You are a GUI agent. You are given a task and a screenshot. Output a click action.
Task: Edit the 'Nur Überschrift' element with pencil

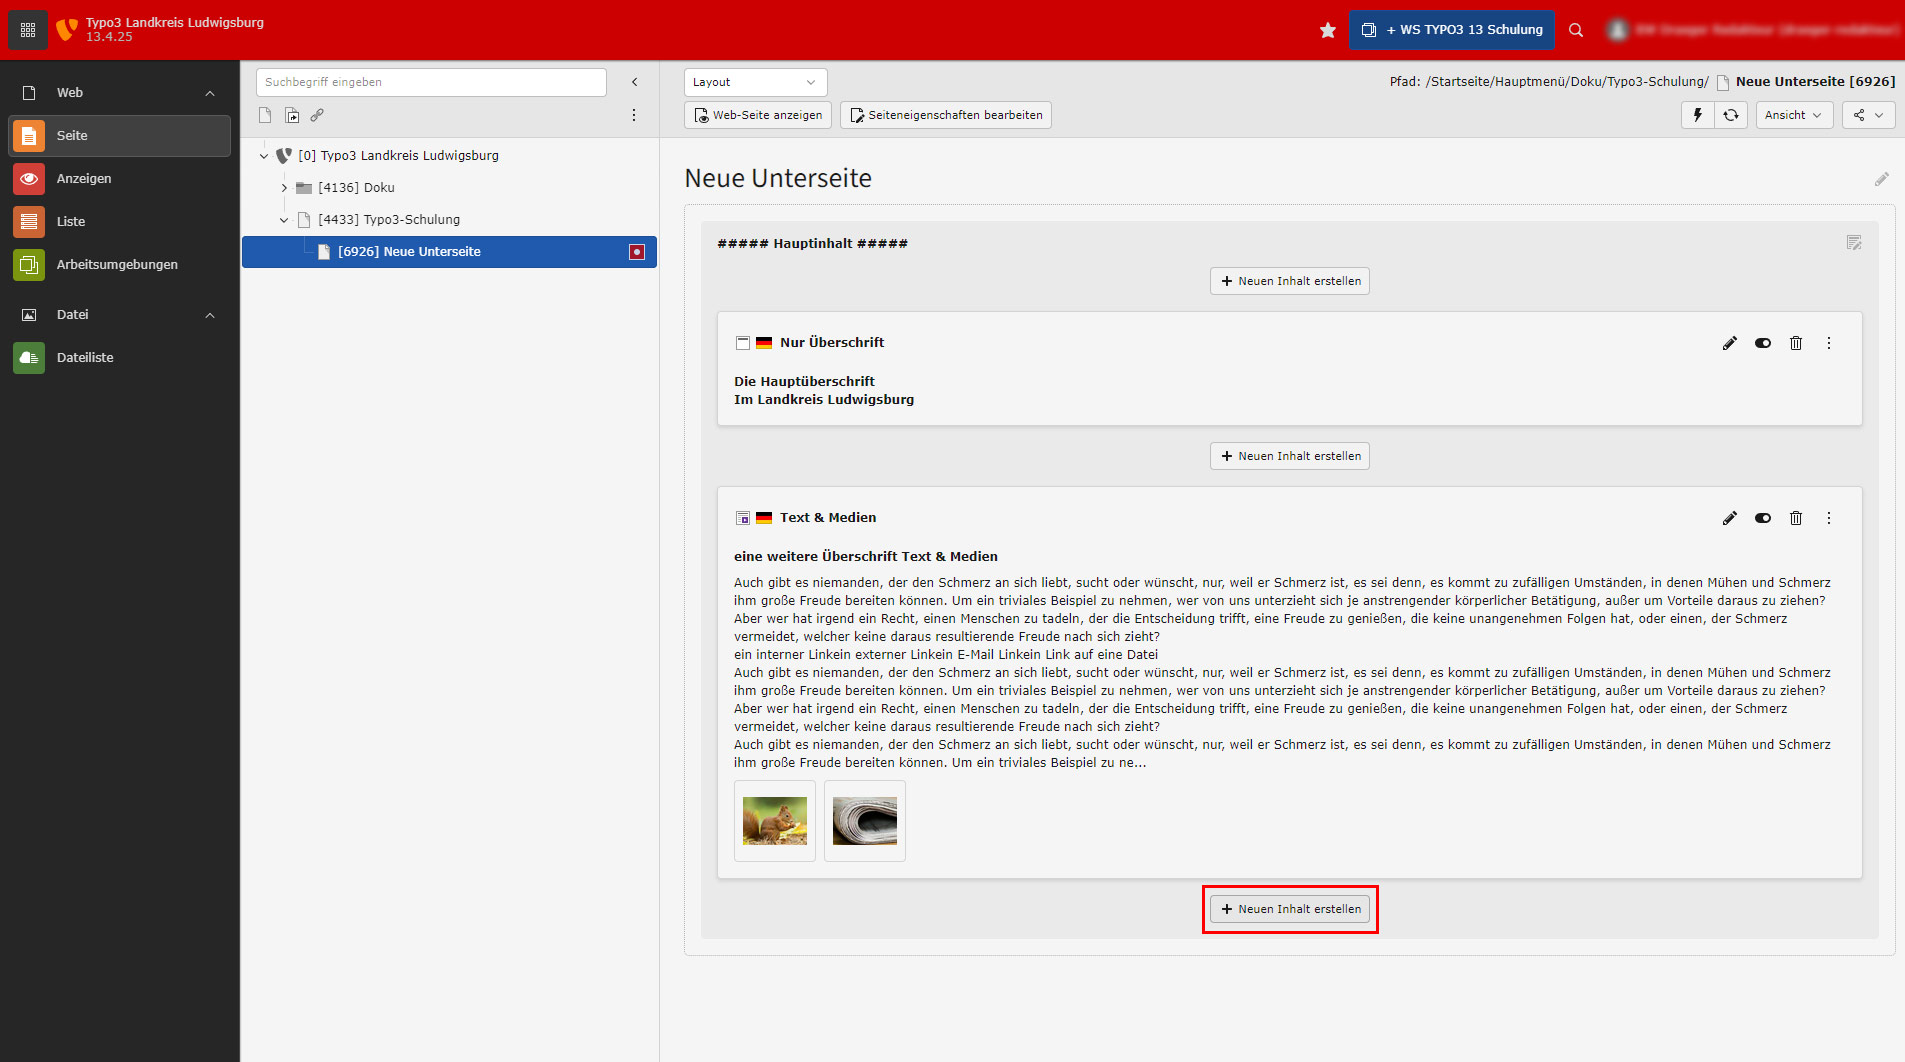coord(1729,343)
